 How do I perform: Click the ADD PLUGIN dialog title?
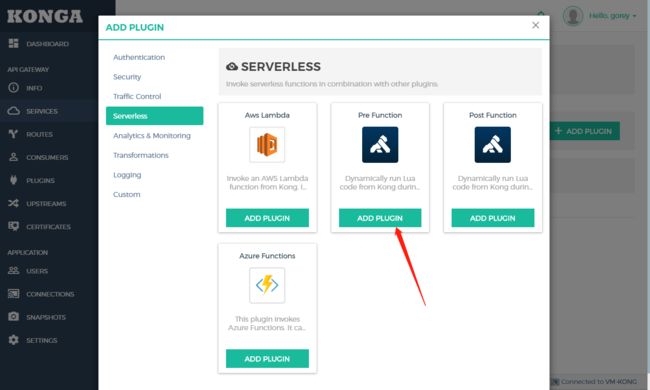coord(135,27)
